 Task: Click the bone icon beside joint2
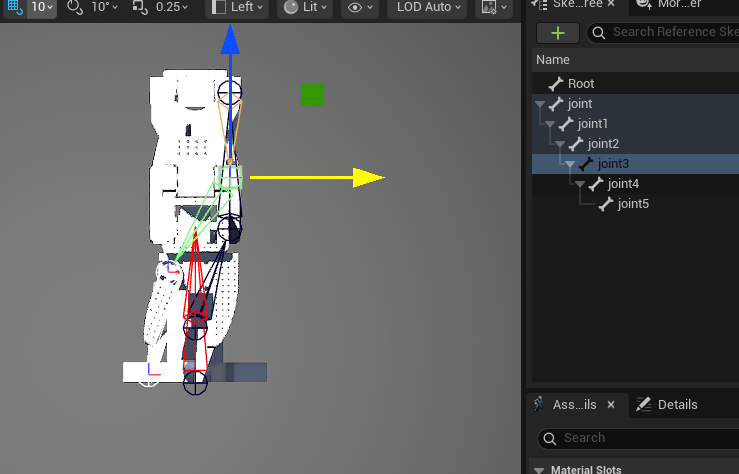coord(576,144)
